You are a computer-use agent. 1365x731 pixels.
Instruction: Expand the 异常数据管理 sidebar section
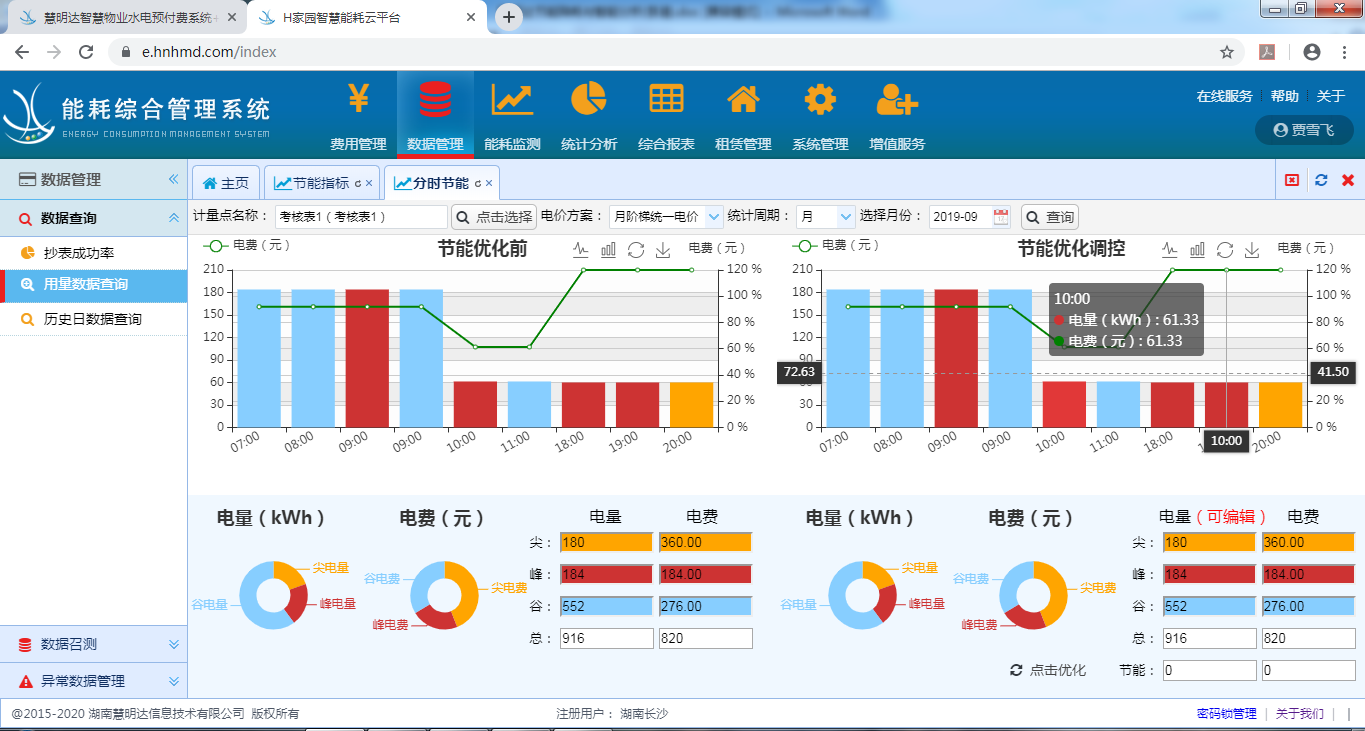pos(93,681)
